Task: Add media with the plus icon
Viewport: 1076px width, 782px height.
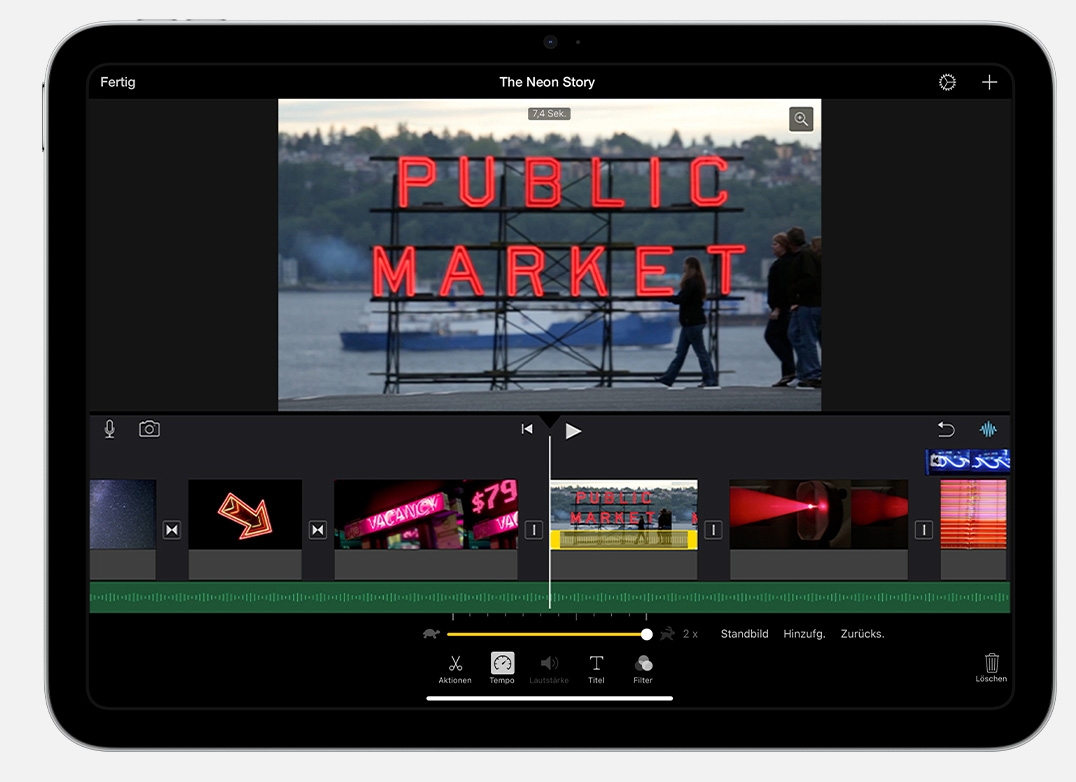Action: pyautogui.click(x=989, y=82)
